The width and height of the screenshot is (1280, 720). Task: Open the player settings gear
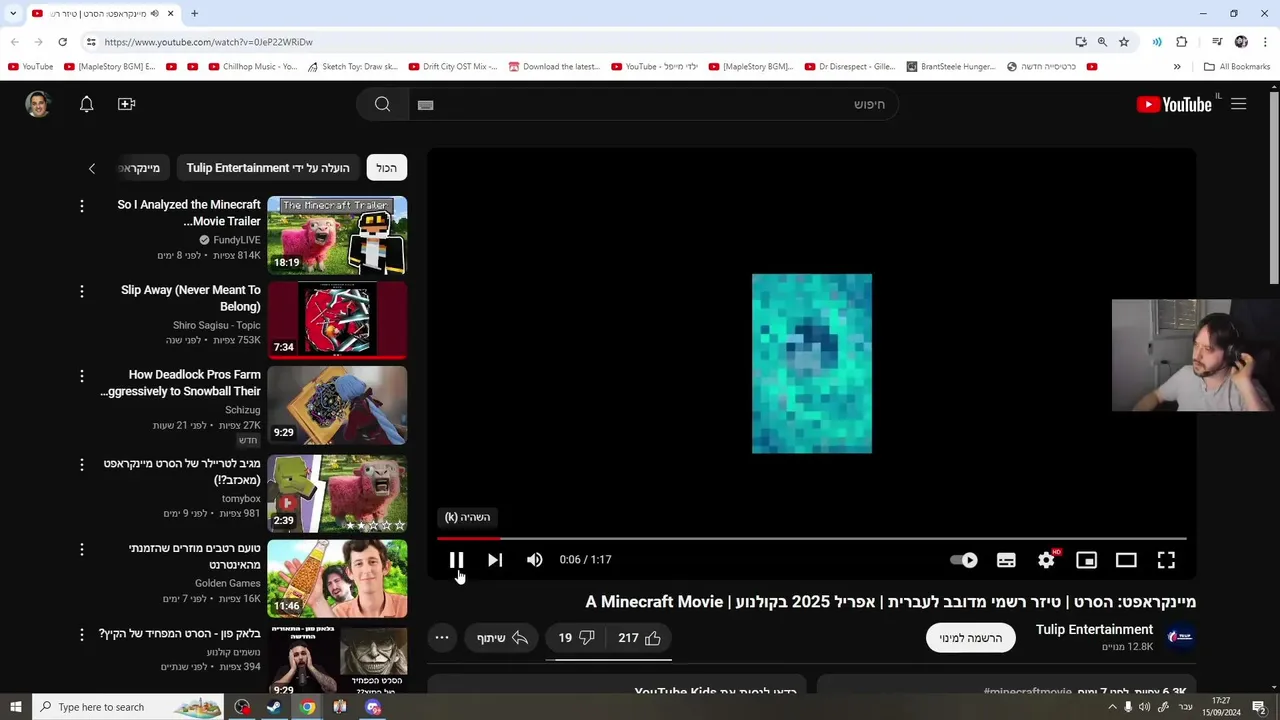click(x=1046, y=560)
